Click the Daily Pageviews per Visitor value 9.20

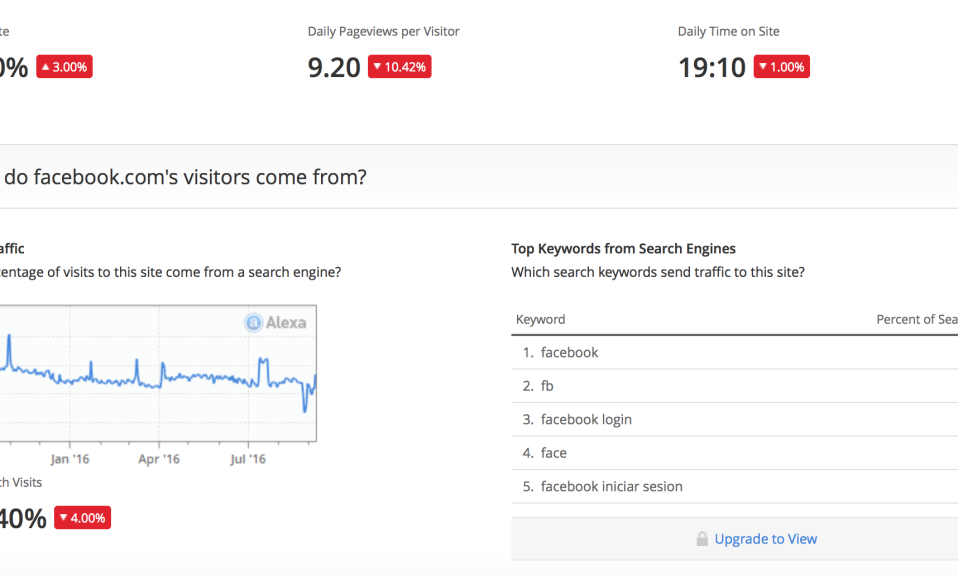[x=334, y=67]
